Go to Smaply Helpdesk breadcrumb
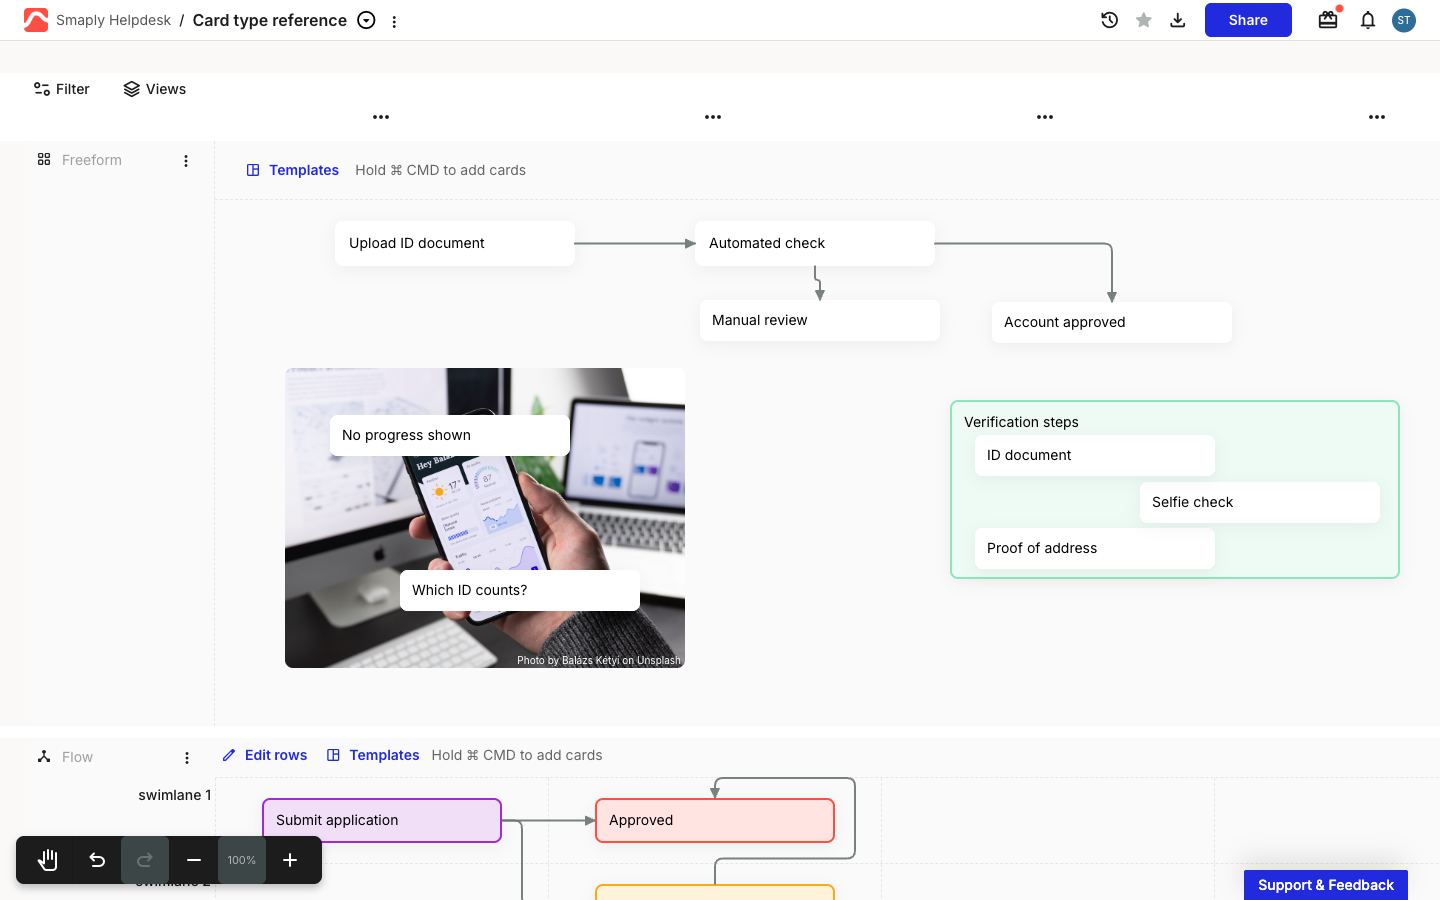This screenshot has height=900, width=1440. pyautogui.click(x=113, y=20)
